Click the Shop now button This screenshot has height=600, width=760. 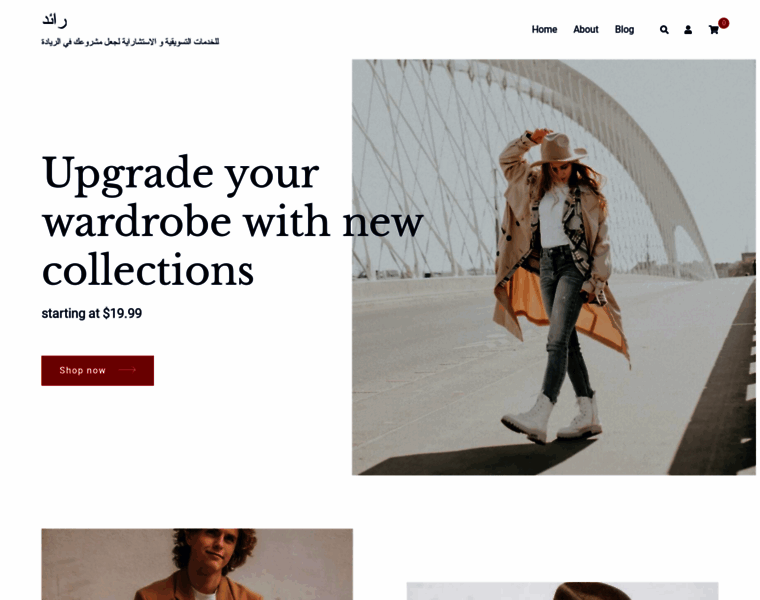(97, 370)
